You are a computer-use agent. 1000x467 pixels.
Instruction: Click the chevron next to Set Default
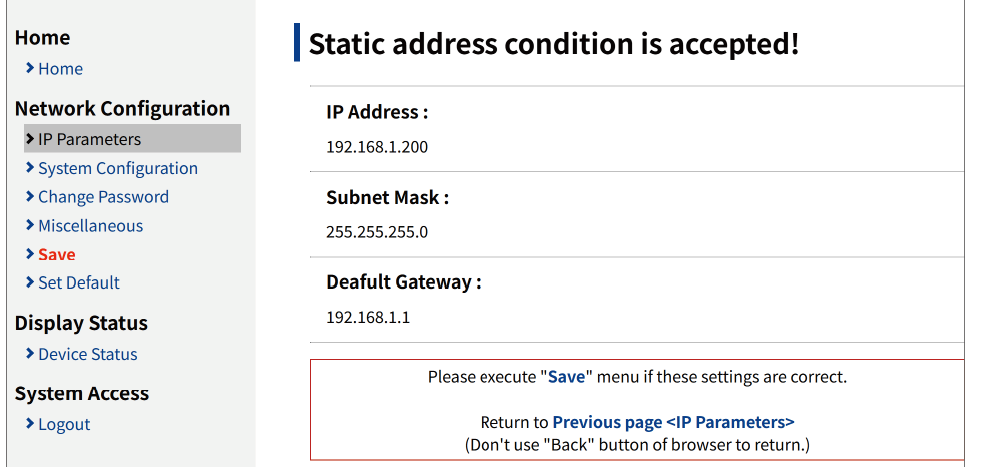point(30,283)
